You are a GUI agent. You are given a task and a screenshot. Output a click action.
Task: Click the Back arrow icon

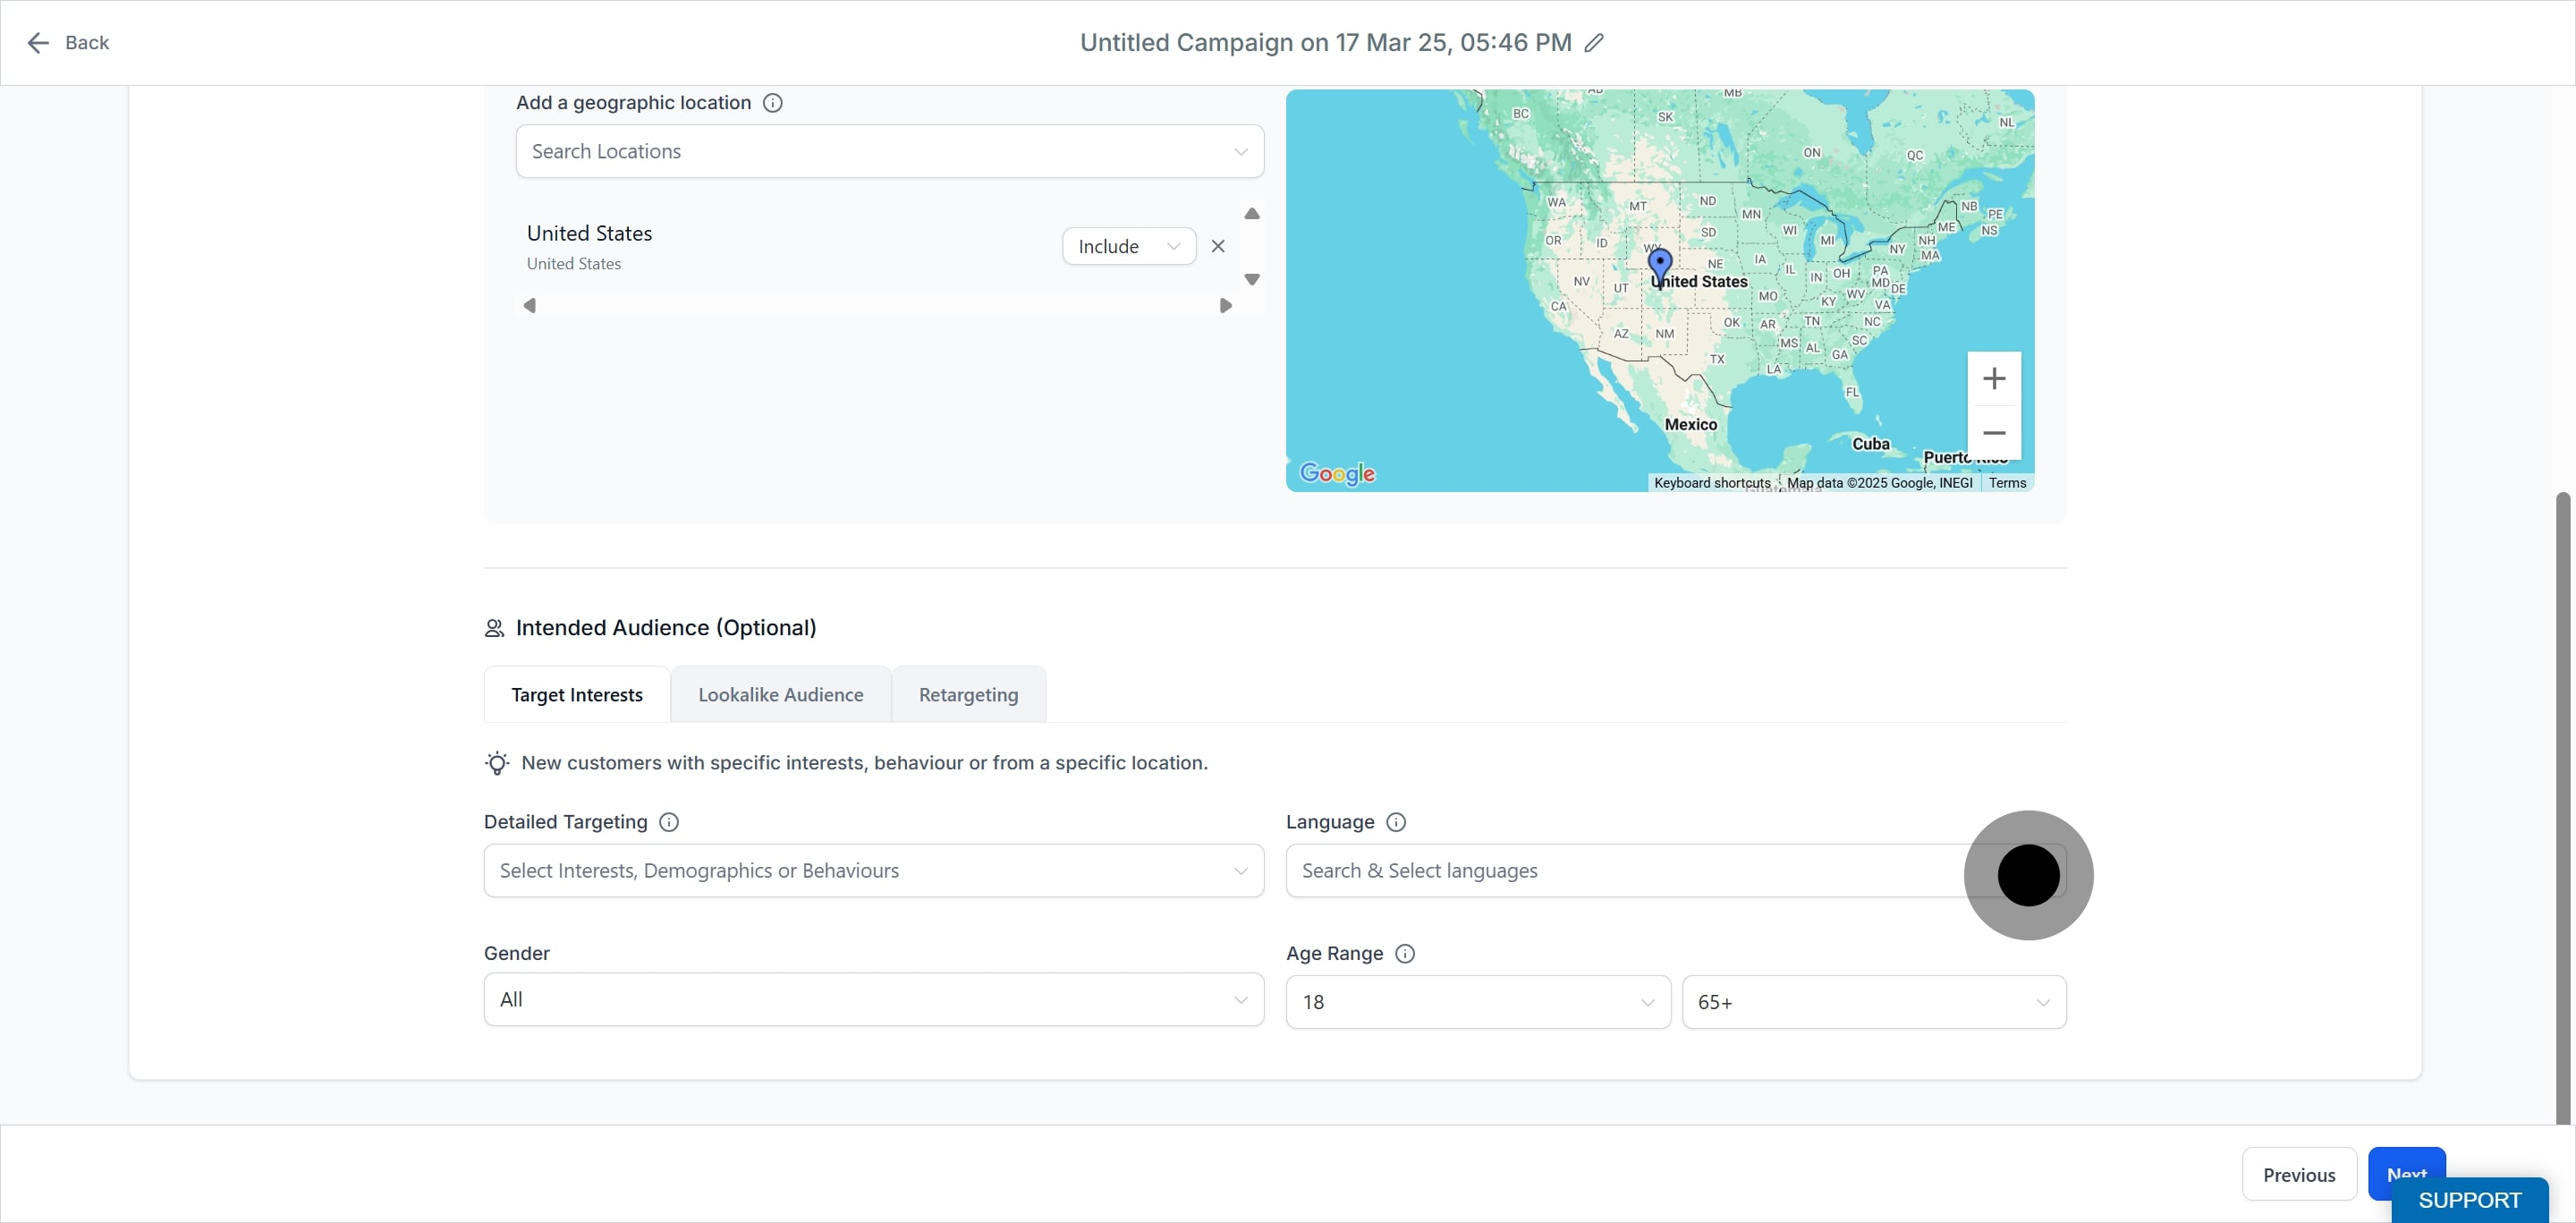click(38, 42)
